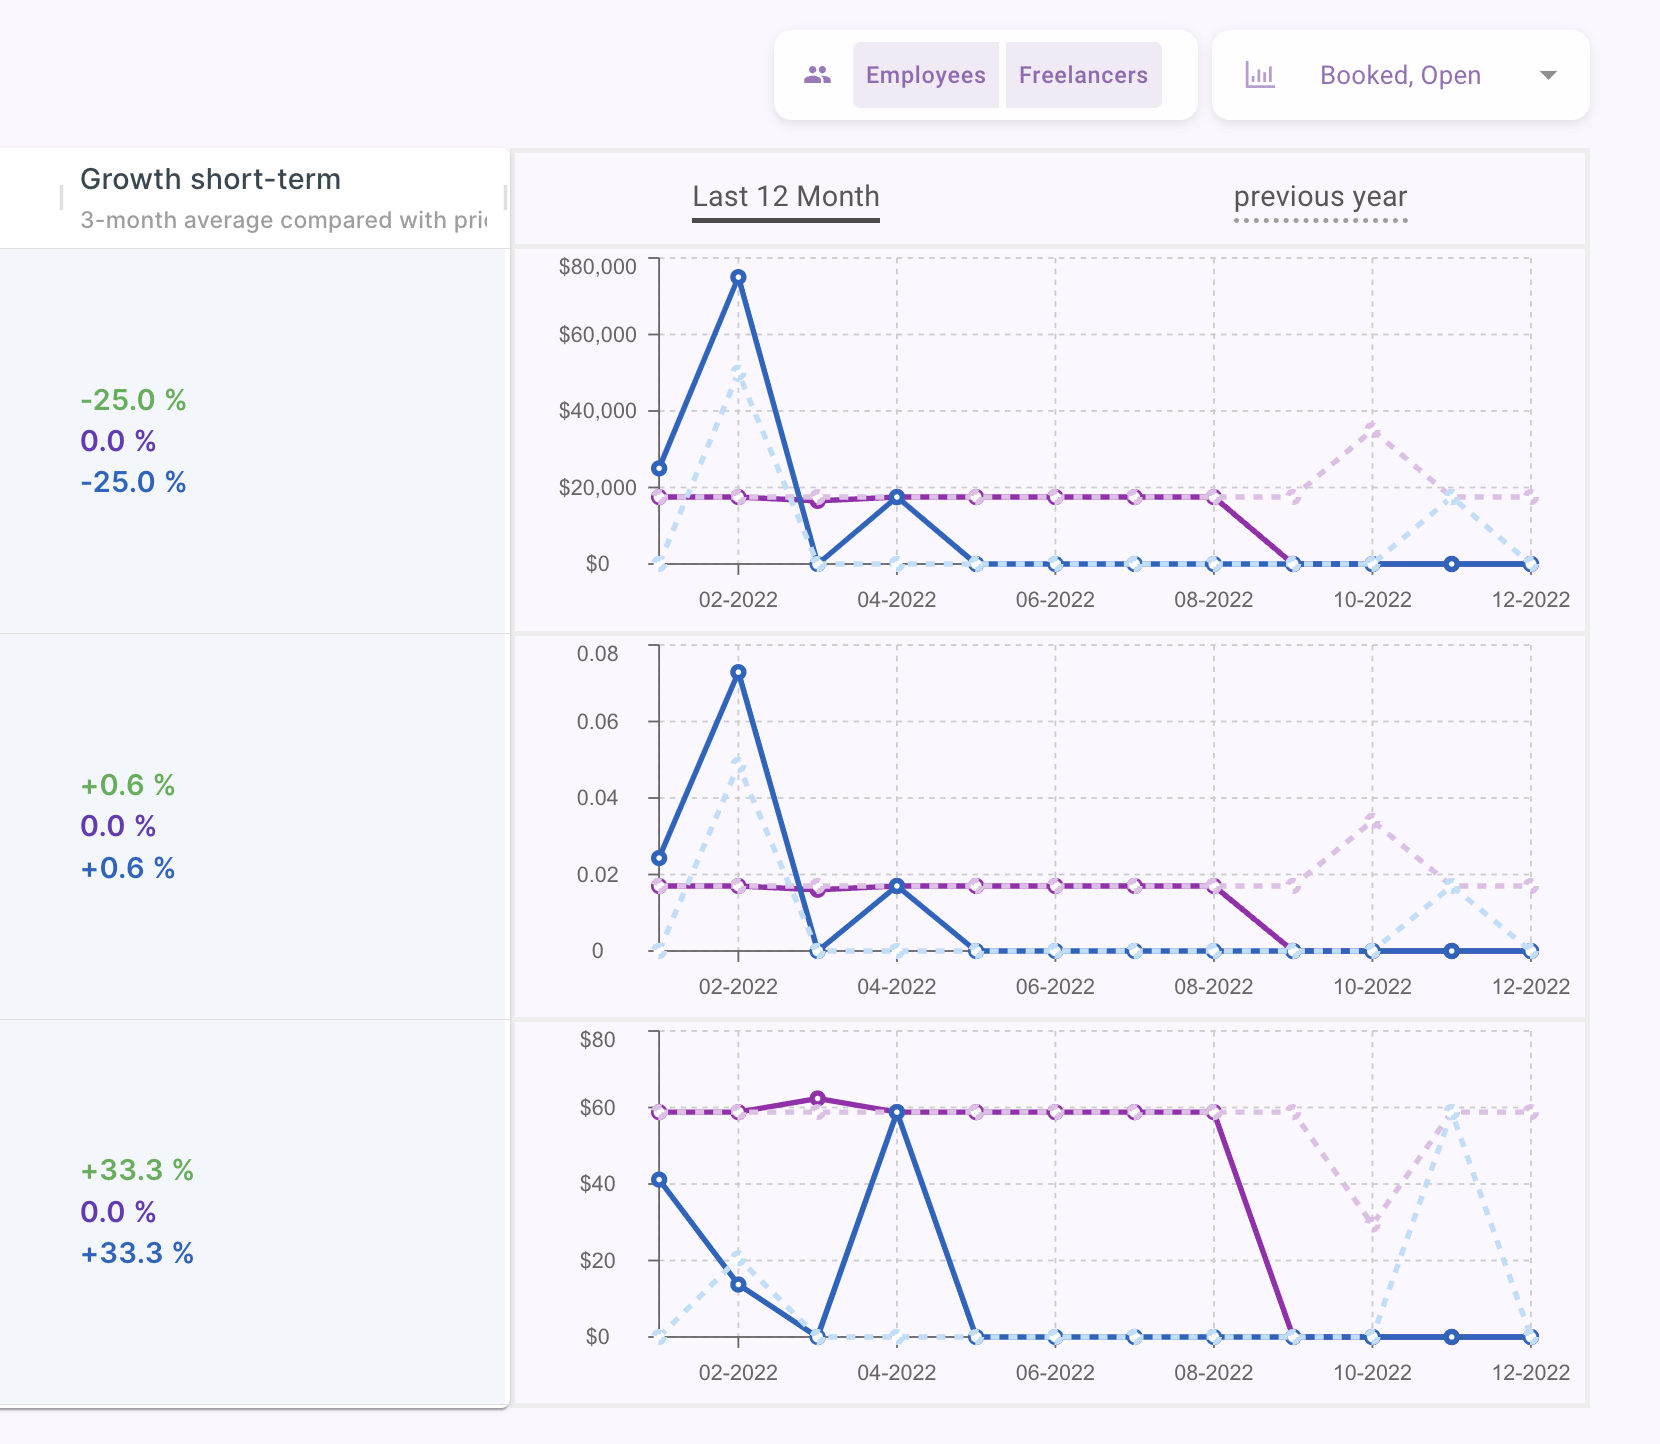Click resize handle left of Growth short-term

[x=61, y=198]
